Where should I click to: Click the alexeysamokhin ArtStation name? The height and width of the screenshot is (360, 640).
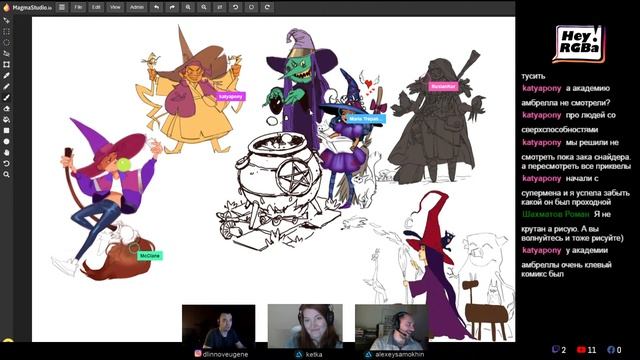[x=400, y=354]
